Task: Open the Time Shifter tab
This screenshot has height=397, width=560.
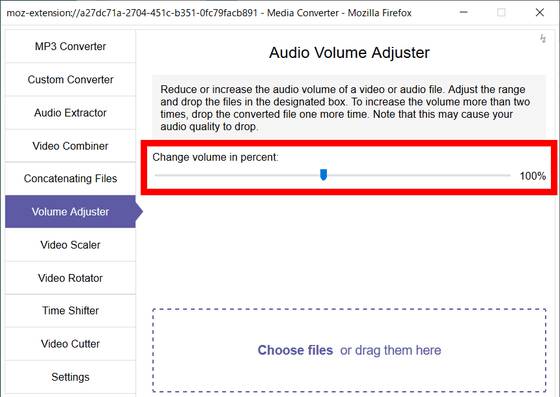Action: pos(70,311)
